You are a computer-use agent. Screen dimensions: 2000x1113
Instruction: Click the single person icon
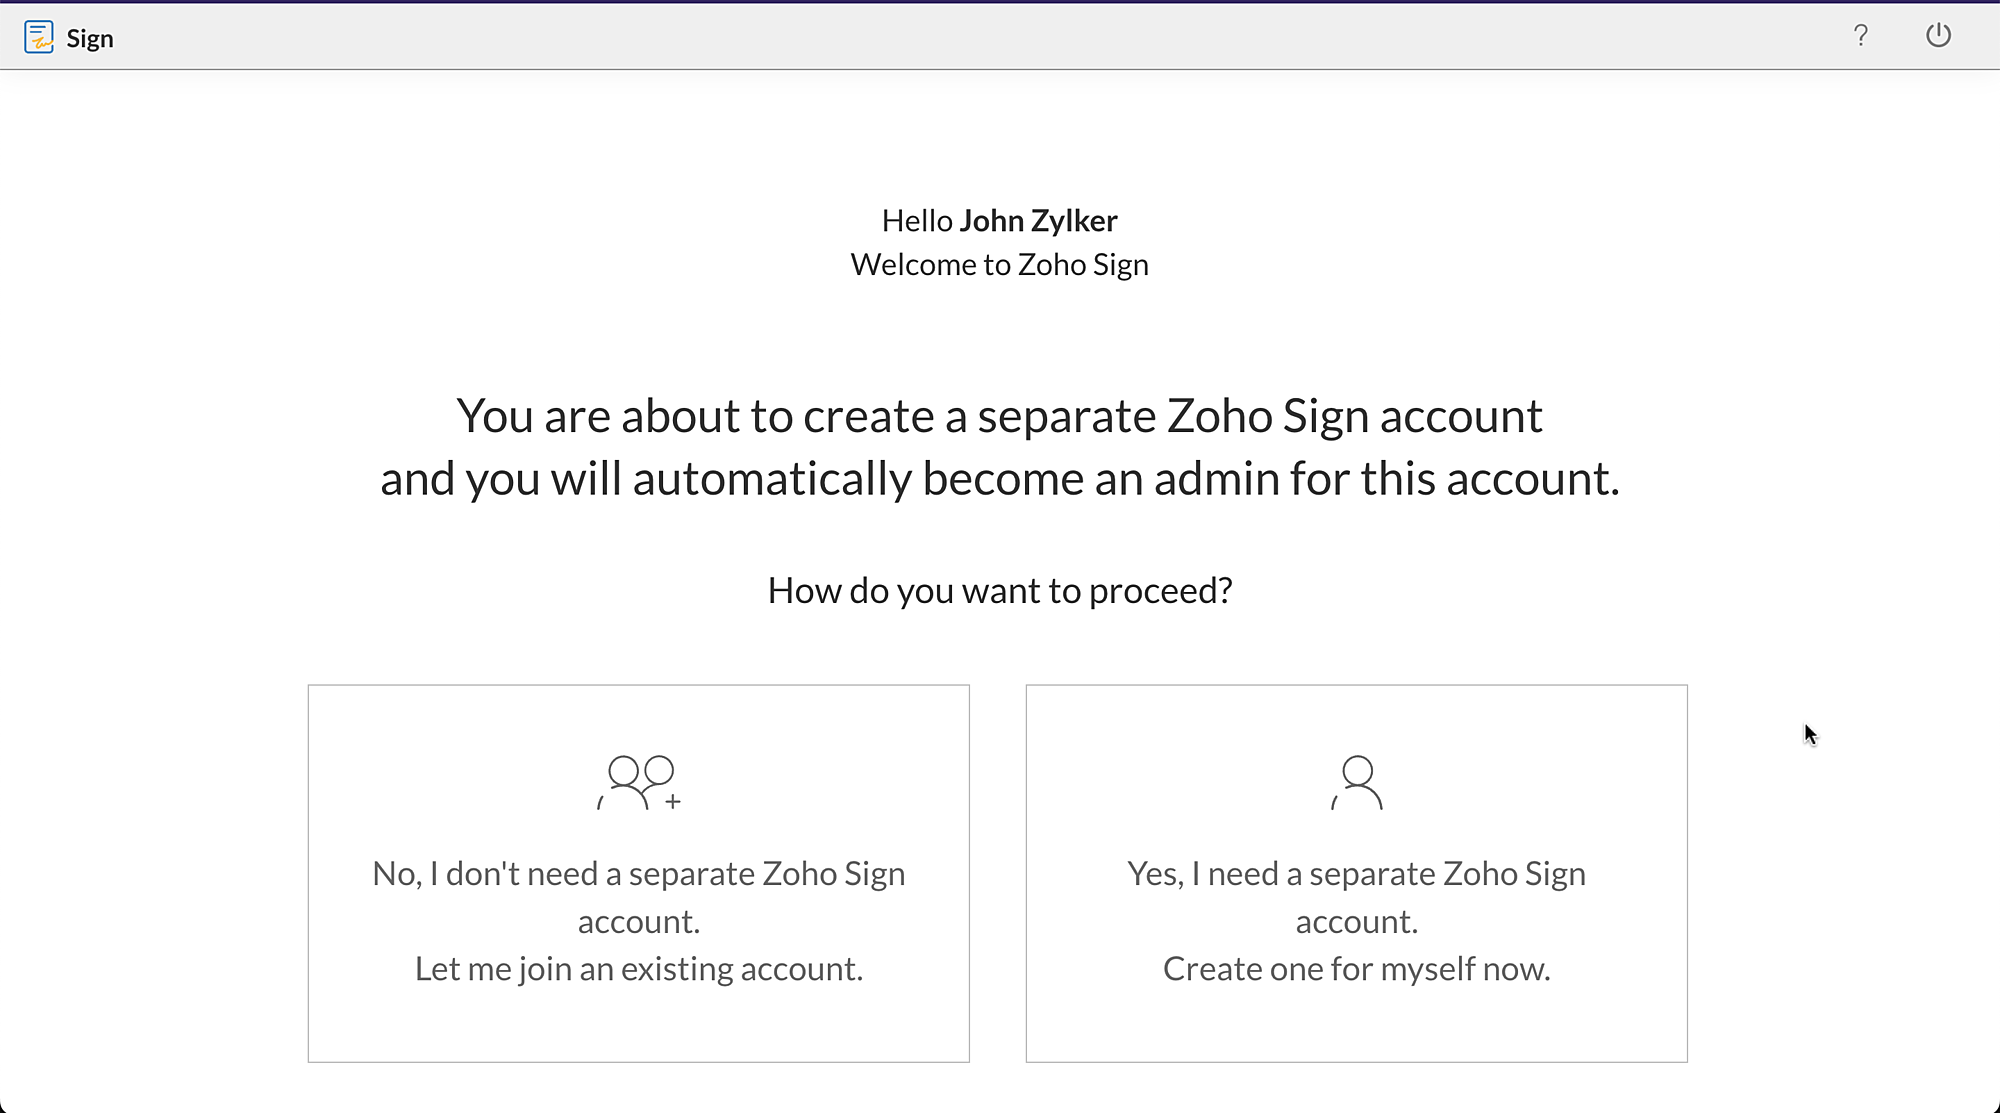pos(1357,782)
